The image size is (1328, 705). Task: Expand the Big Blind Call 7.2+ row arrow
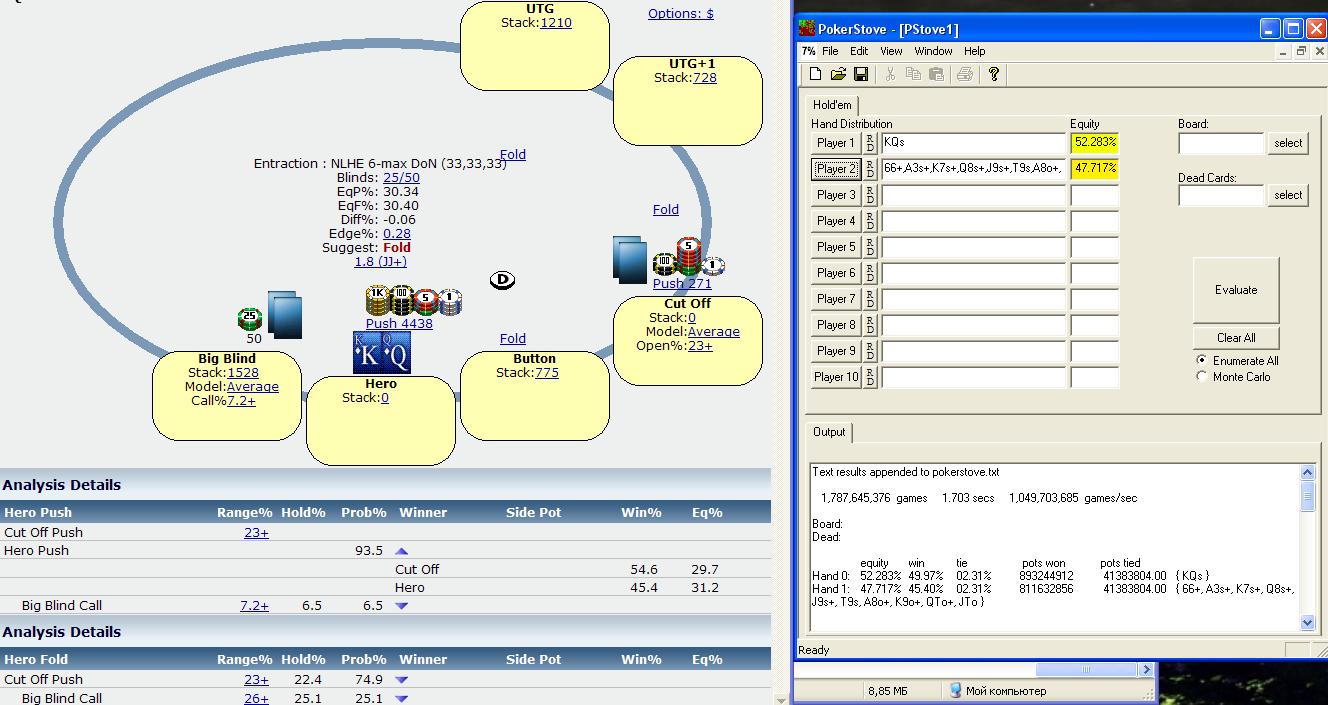402,606
